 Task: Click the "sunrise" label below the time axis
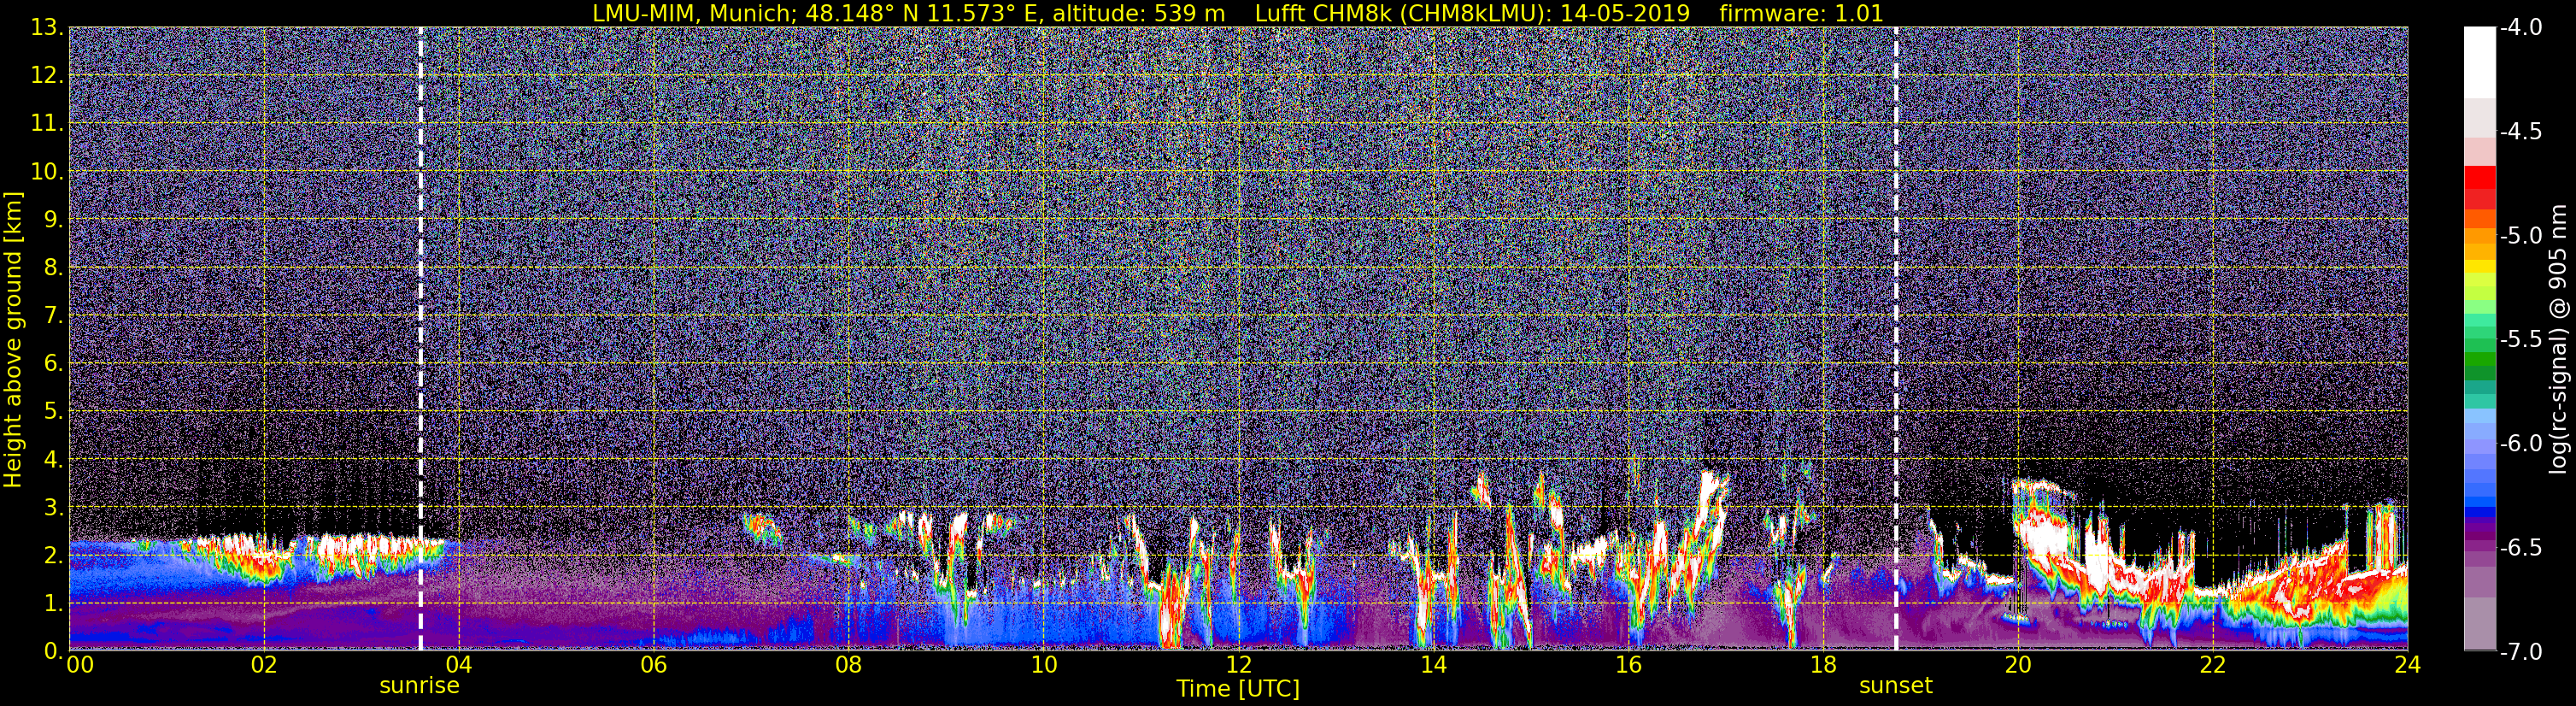pos(419,686)
